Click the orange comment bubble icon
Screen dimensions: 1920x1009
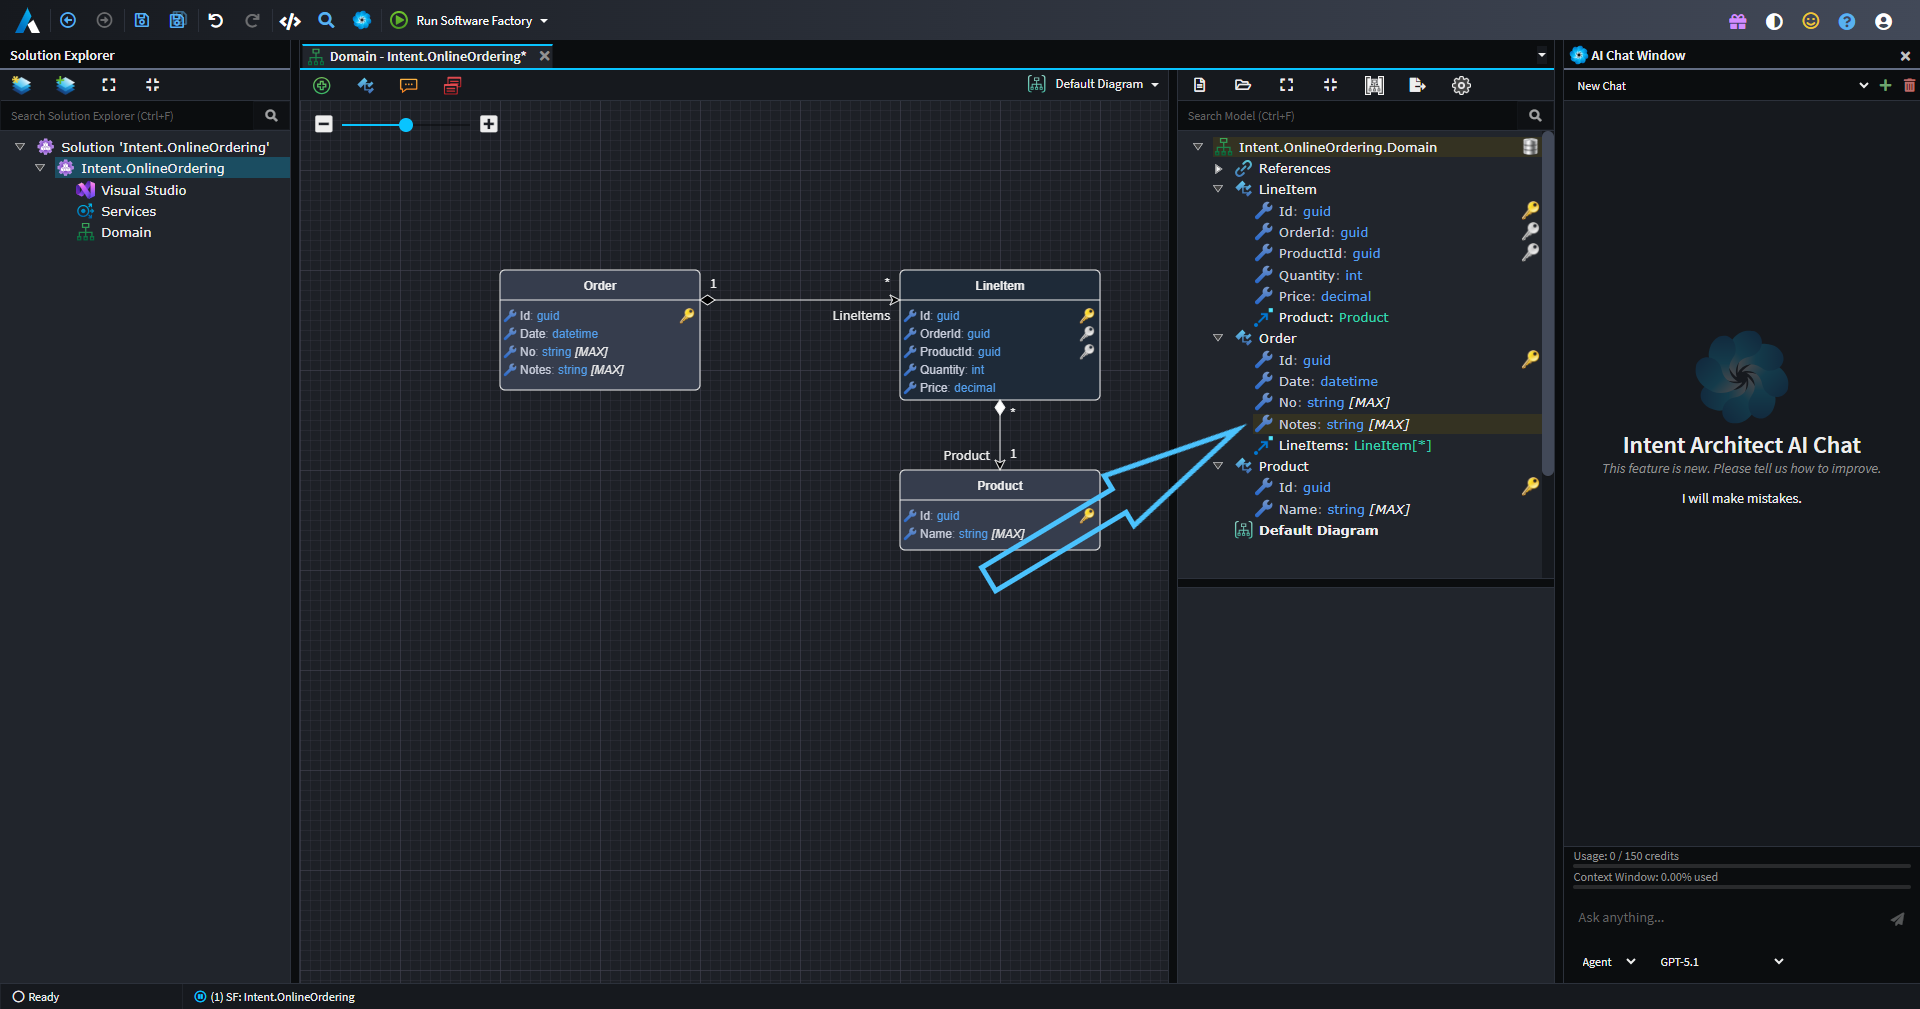pos(408,86)
